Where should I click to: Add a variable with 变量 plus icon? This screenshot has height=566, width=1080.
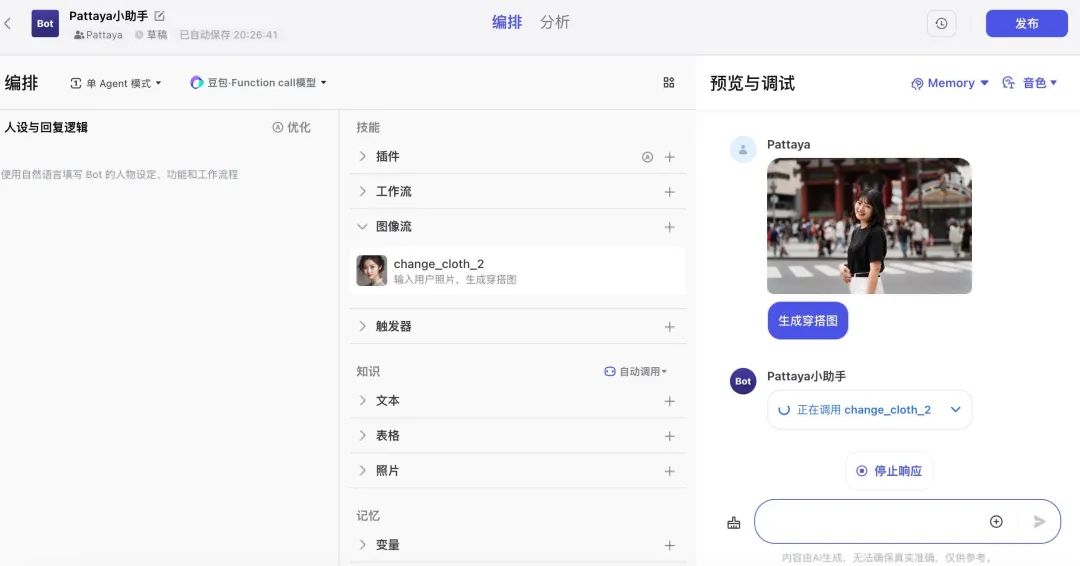pos(669,545)
